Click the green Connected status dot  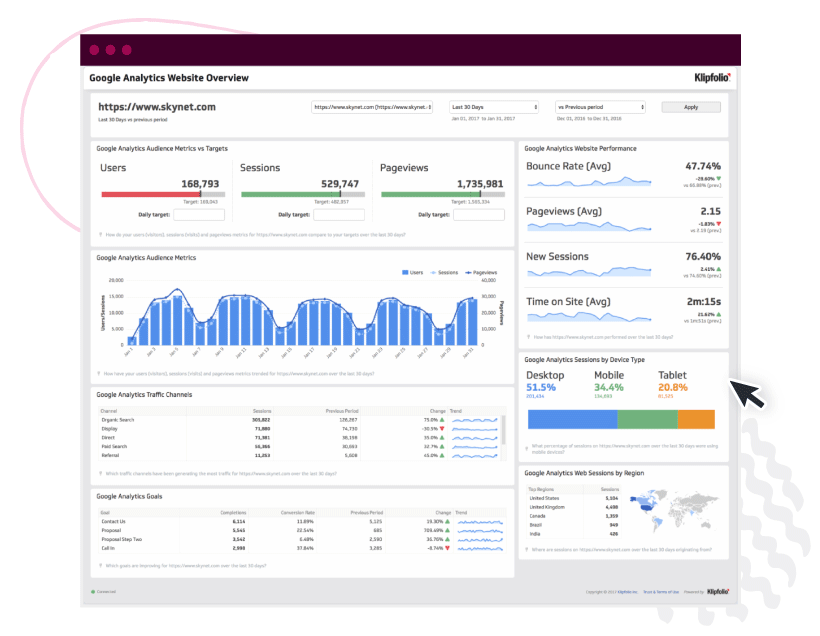coord(93,592)
